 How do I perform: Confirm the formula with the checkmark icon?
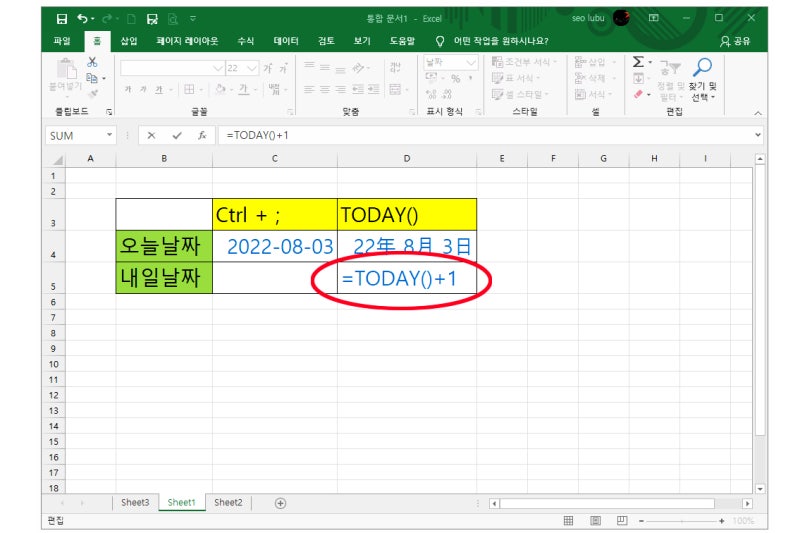[177, 135]
